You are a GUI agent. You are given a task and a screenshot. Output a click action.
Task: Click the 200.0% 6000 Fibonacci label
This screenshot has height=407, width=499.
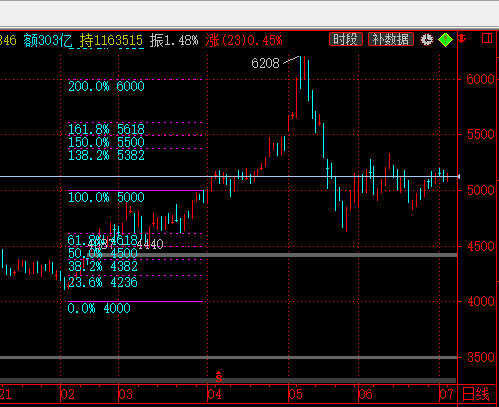point(106,86)
